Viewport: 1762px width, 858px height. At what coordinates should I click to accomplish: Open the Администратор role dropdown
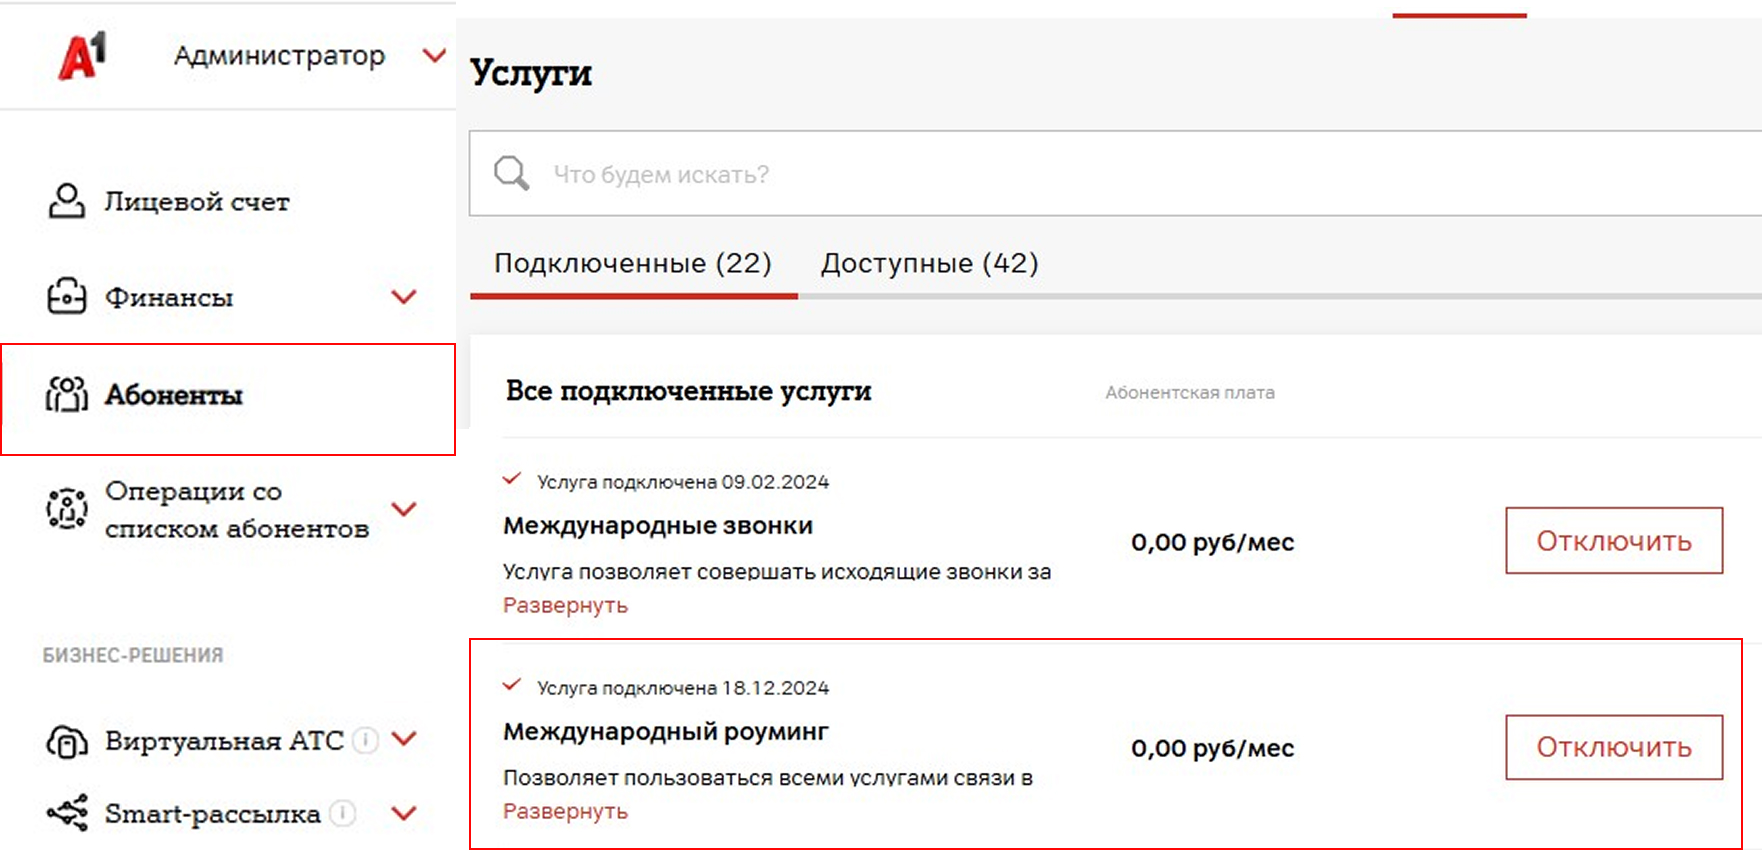(433, 56)
